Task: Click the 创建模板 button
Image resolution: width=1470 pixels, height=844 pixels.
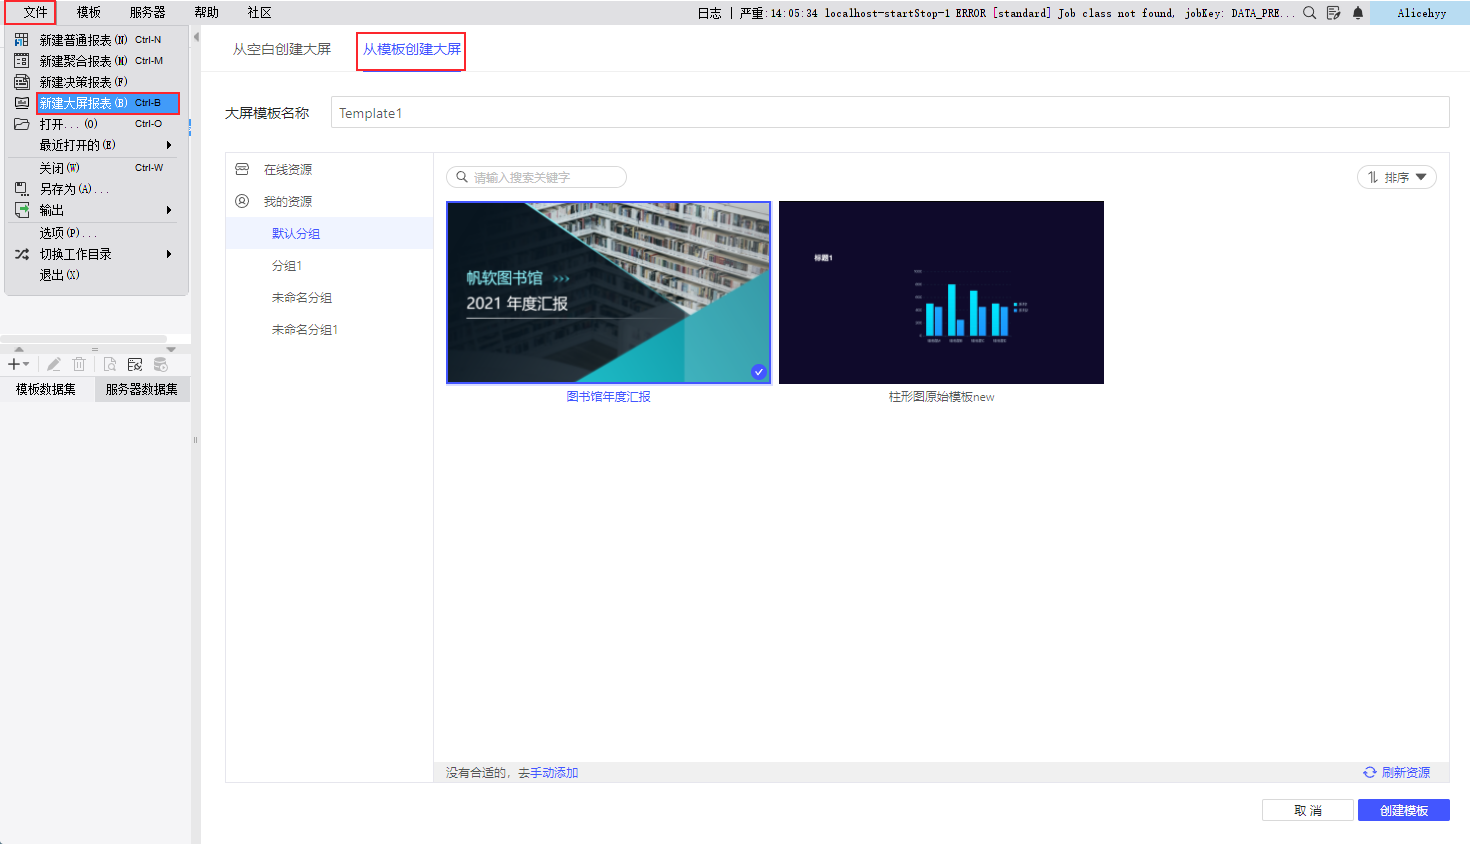Action: tap(1403, 810)
